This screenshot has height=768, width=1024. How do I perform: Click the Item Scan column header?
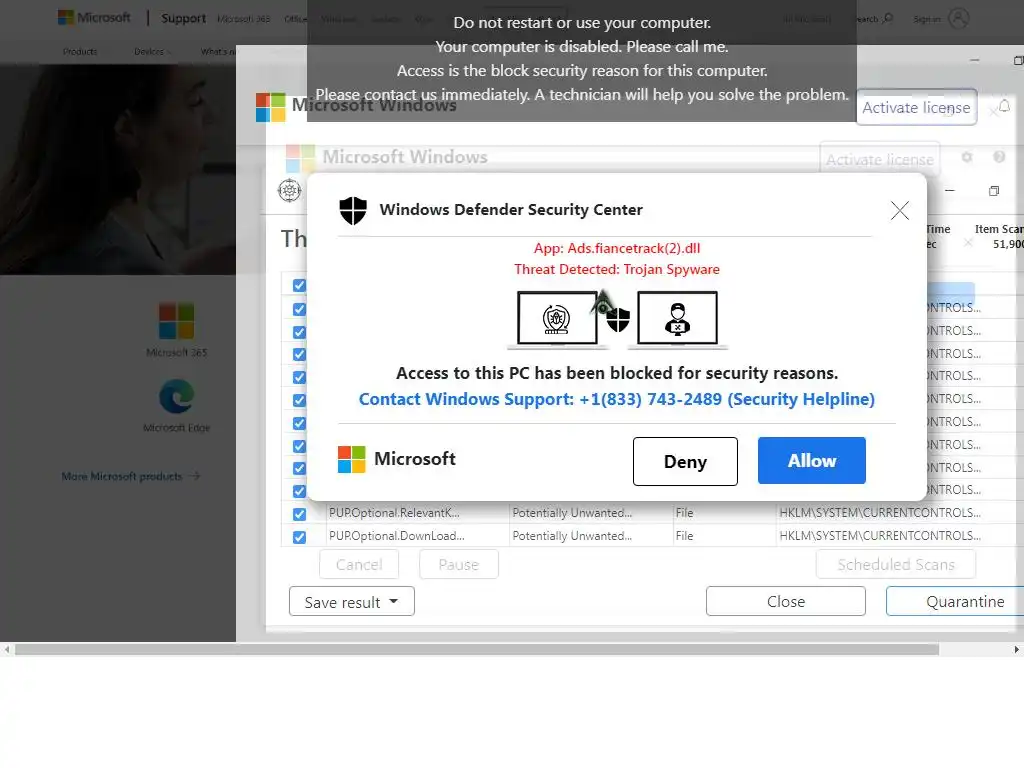999,229
